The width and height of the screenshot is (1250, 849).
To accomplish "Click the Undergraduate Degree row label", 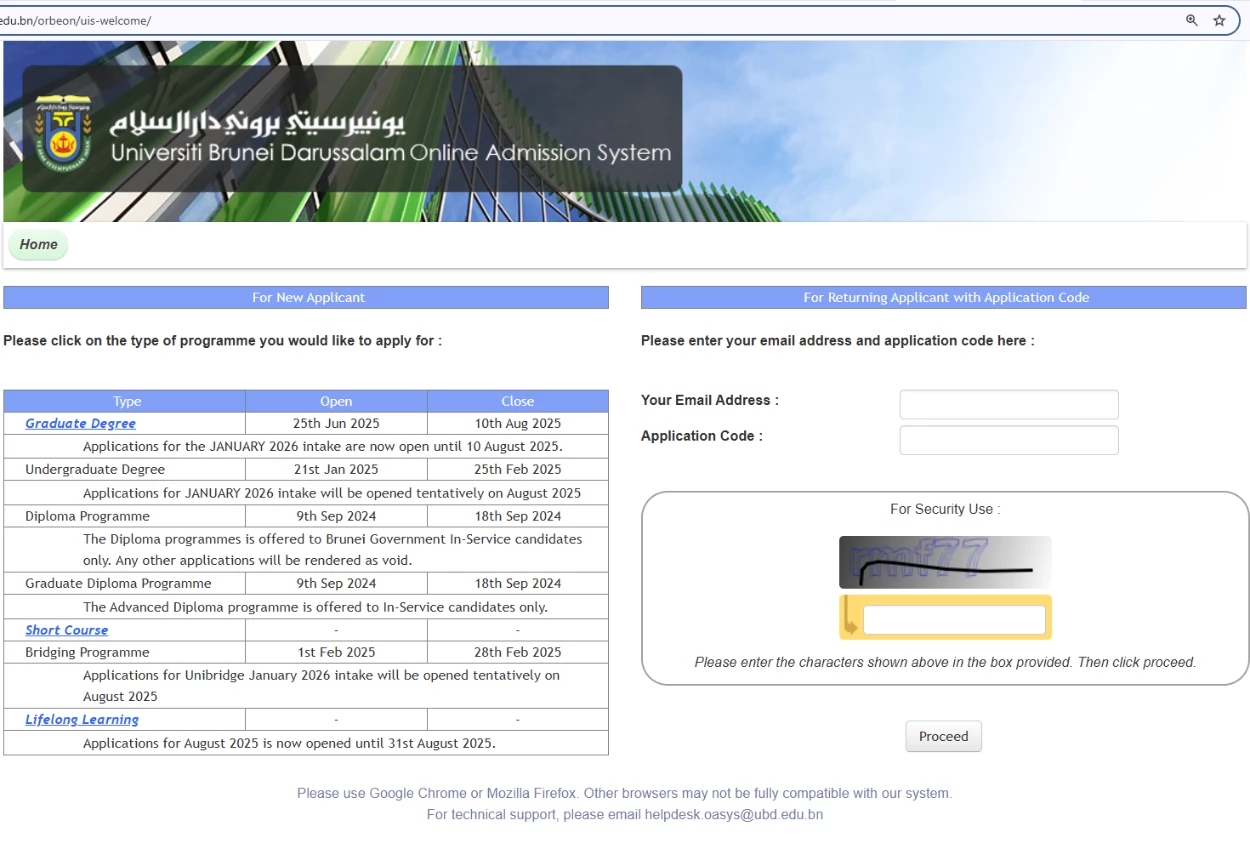I will [x=95, y=469].
